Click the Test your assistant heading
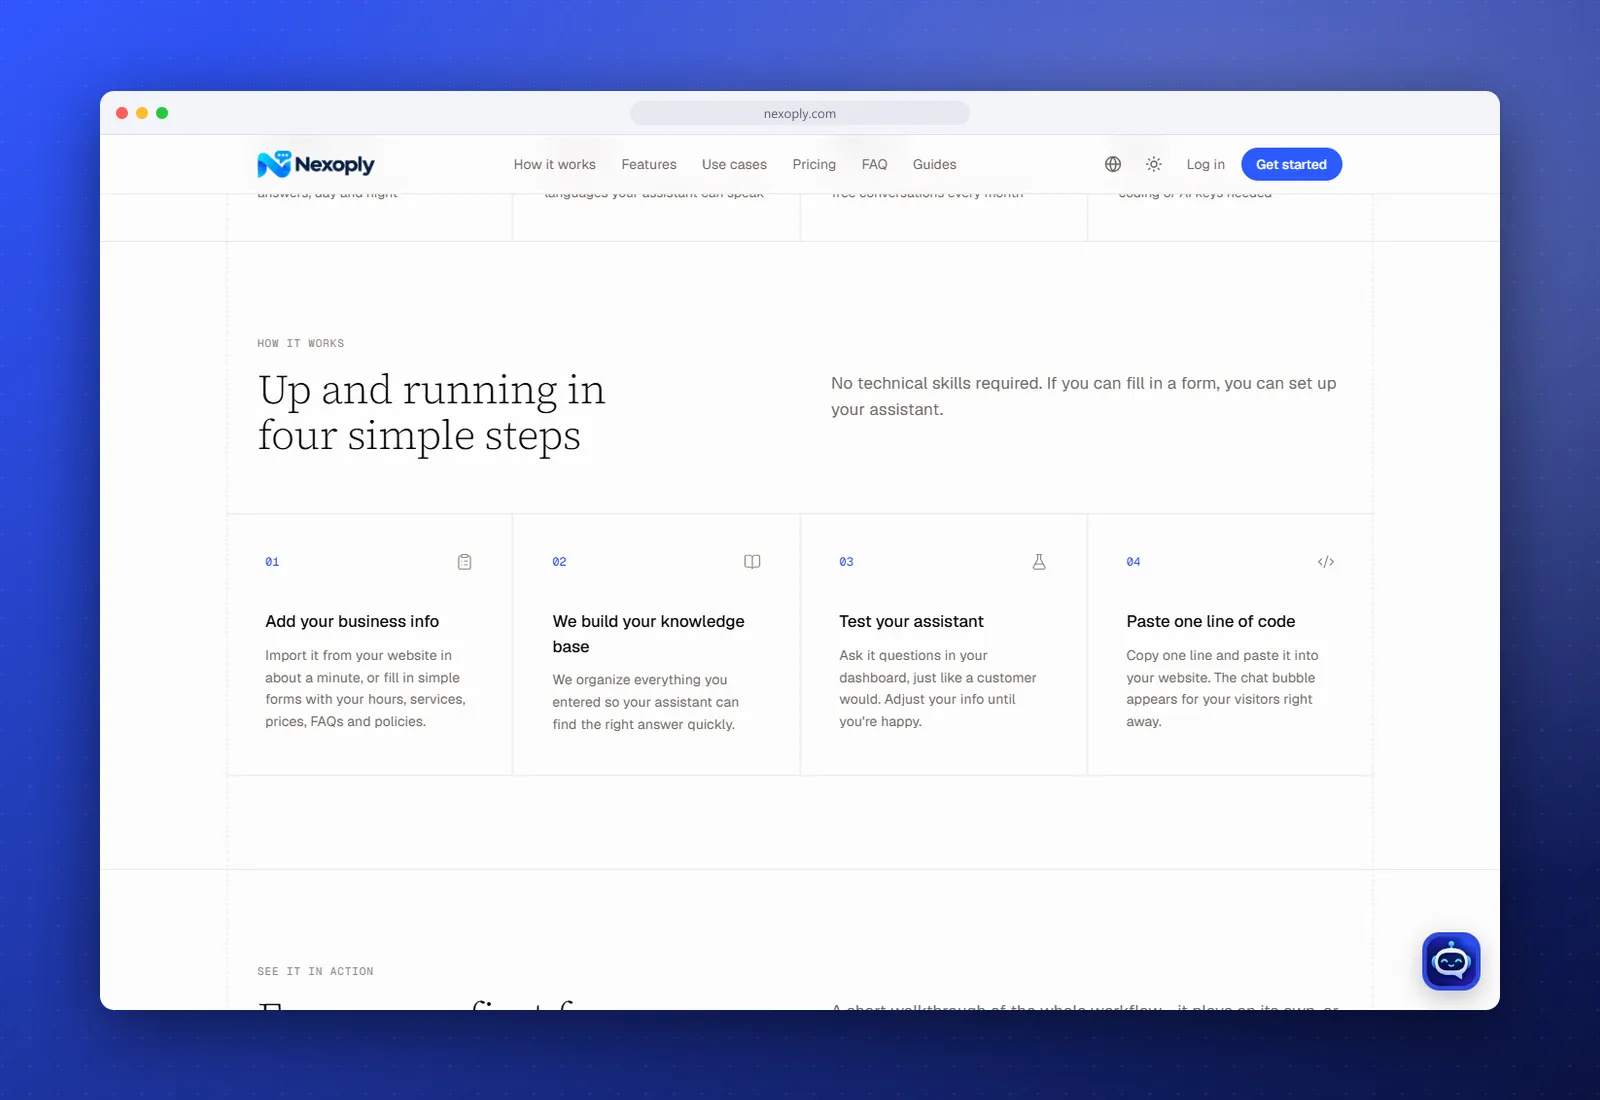 pos(911,621)
